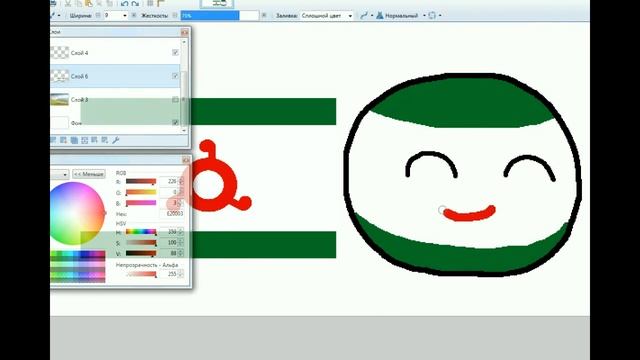Select the open image thumbnail tab at top
This screenshot has width=640, height=360.
(x=217, y=4)
